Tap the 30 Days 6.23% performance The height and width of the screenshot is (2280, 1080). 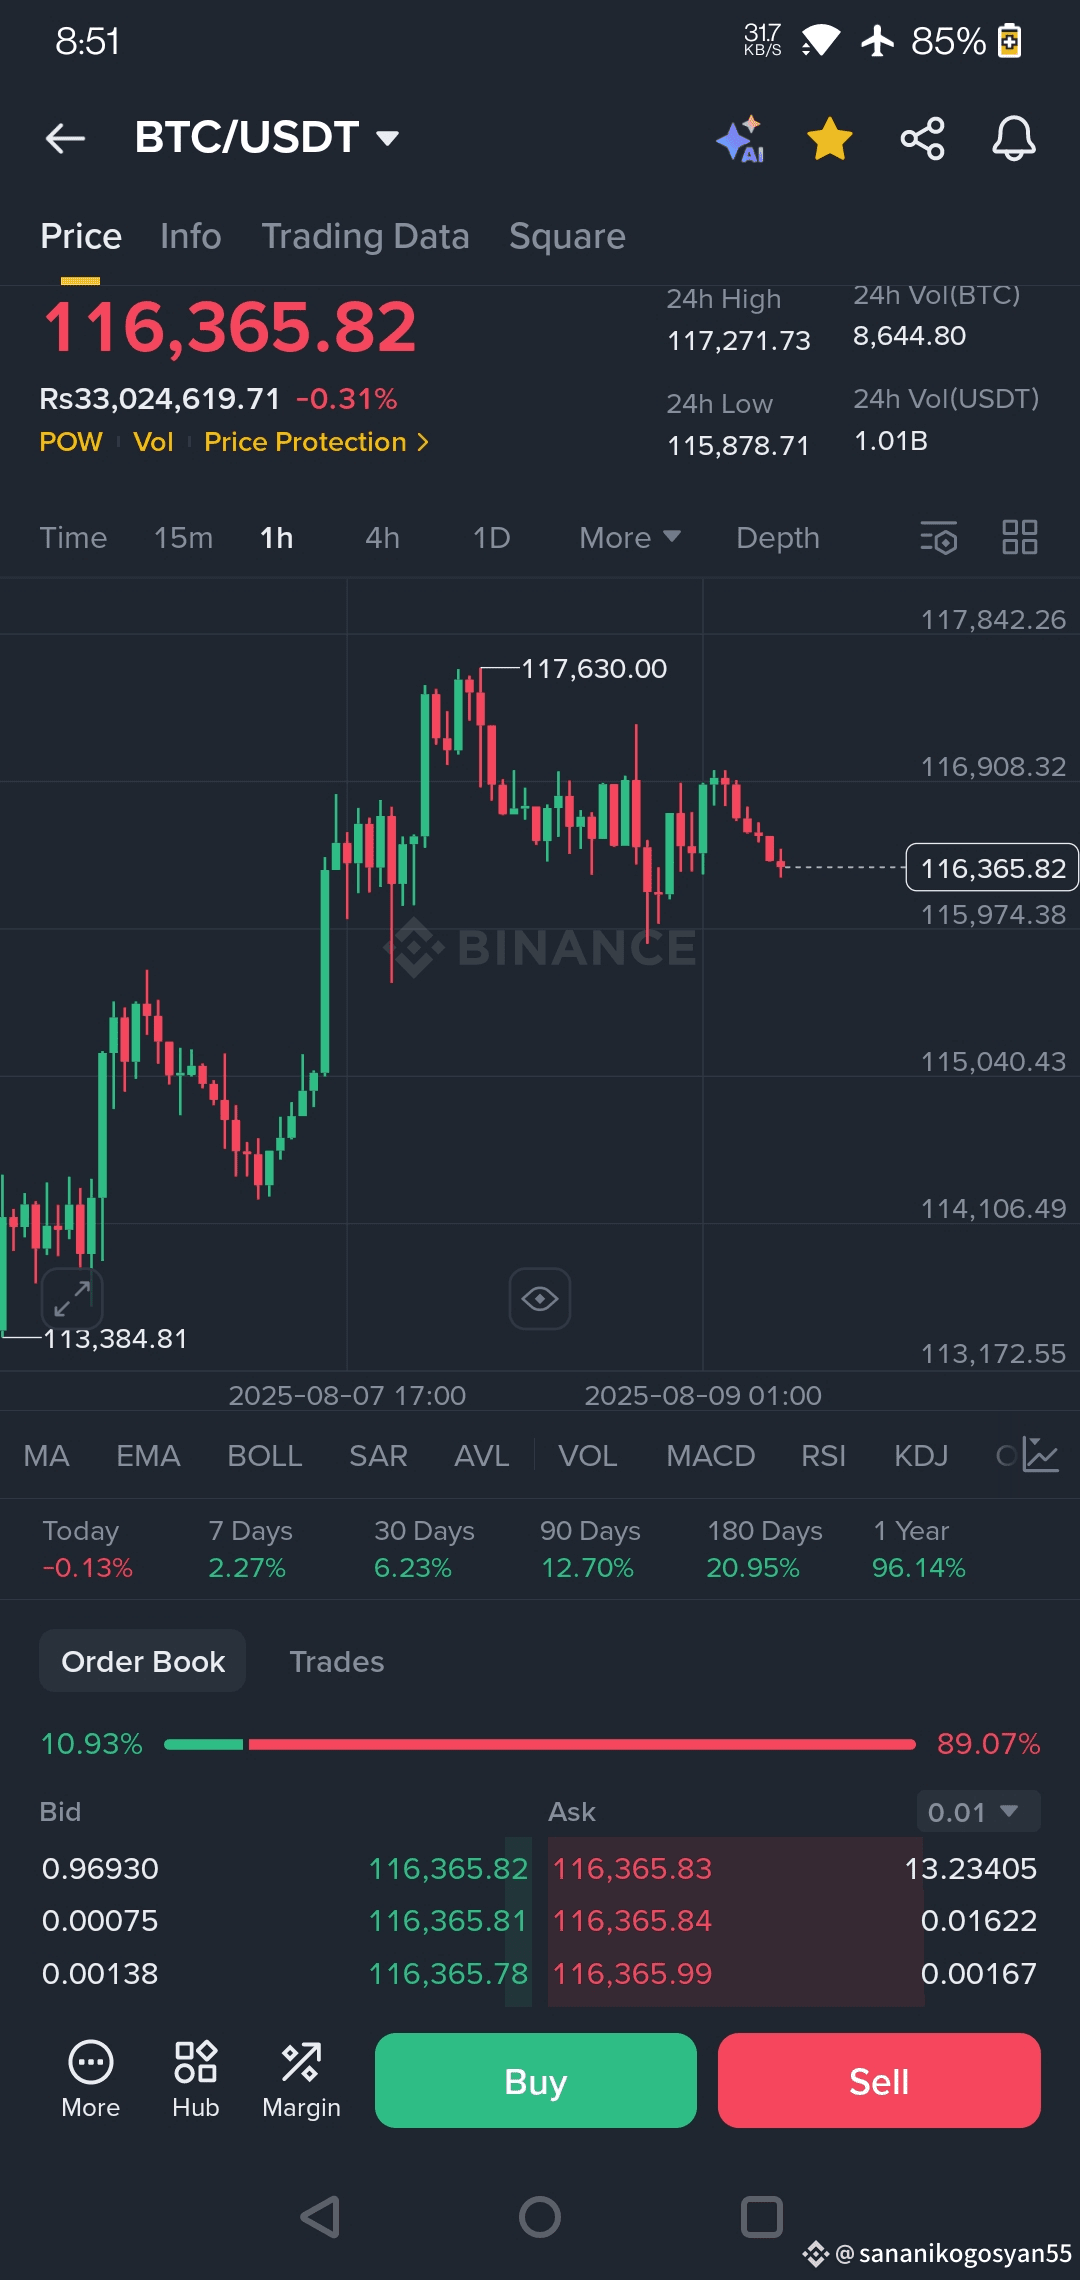pos(424,1549)
